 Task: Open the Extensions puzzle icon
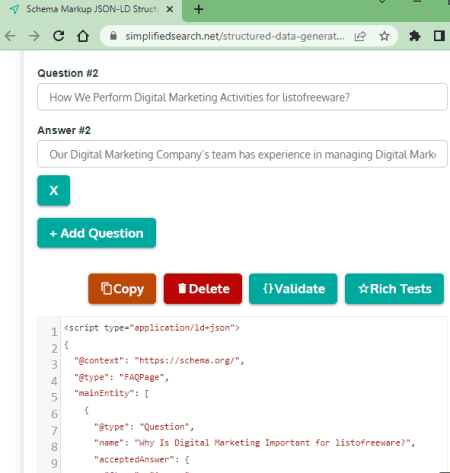pos(415,36)
